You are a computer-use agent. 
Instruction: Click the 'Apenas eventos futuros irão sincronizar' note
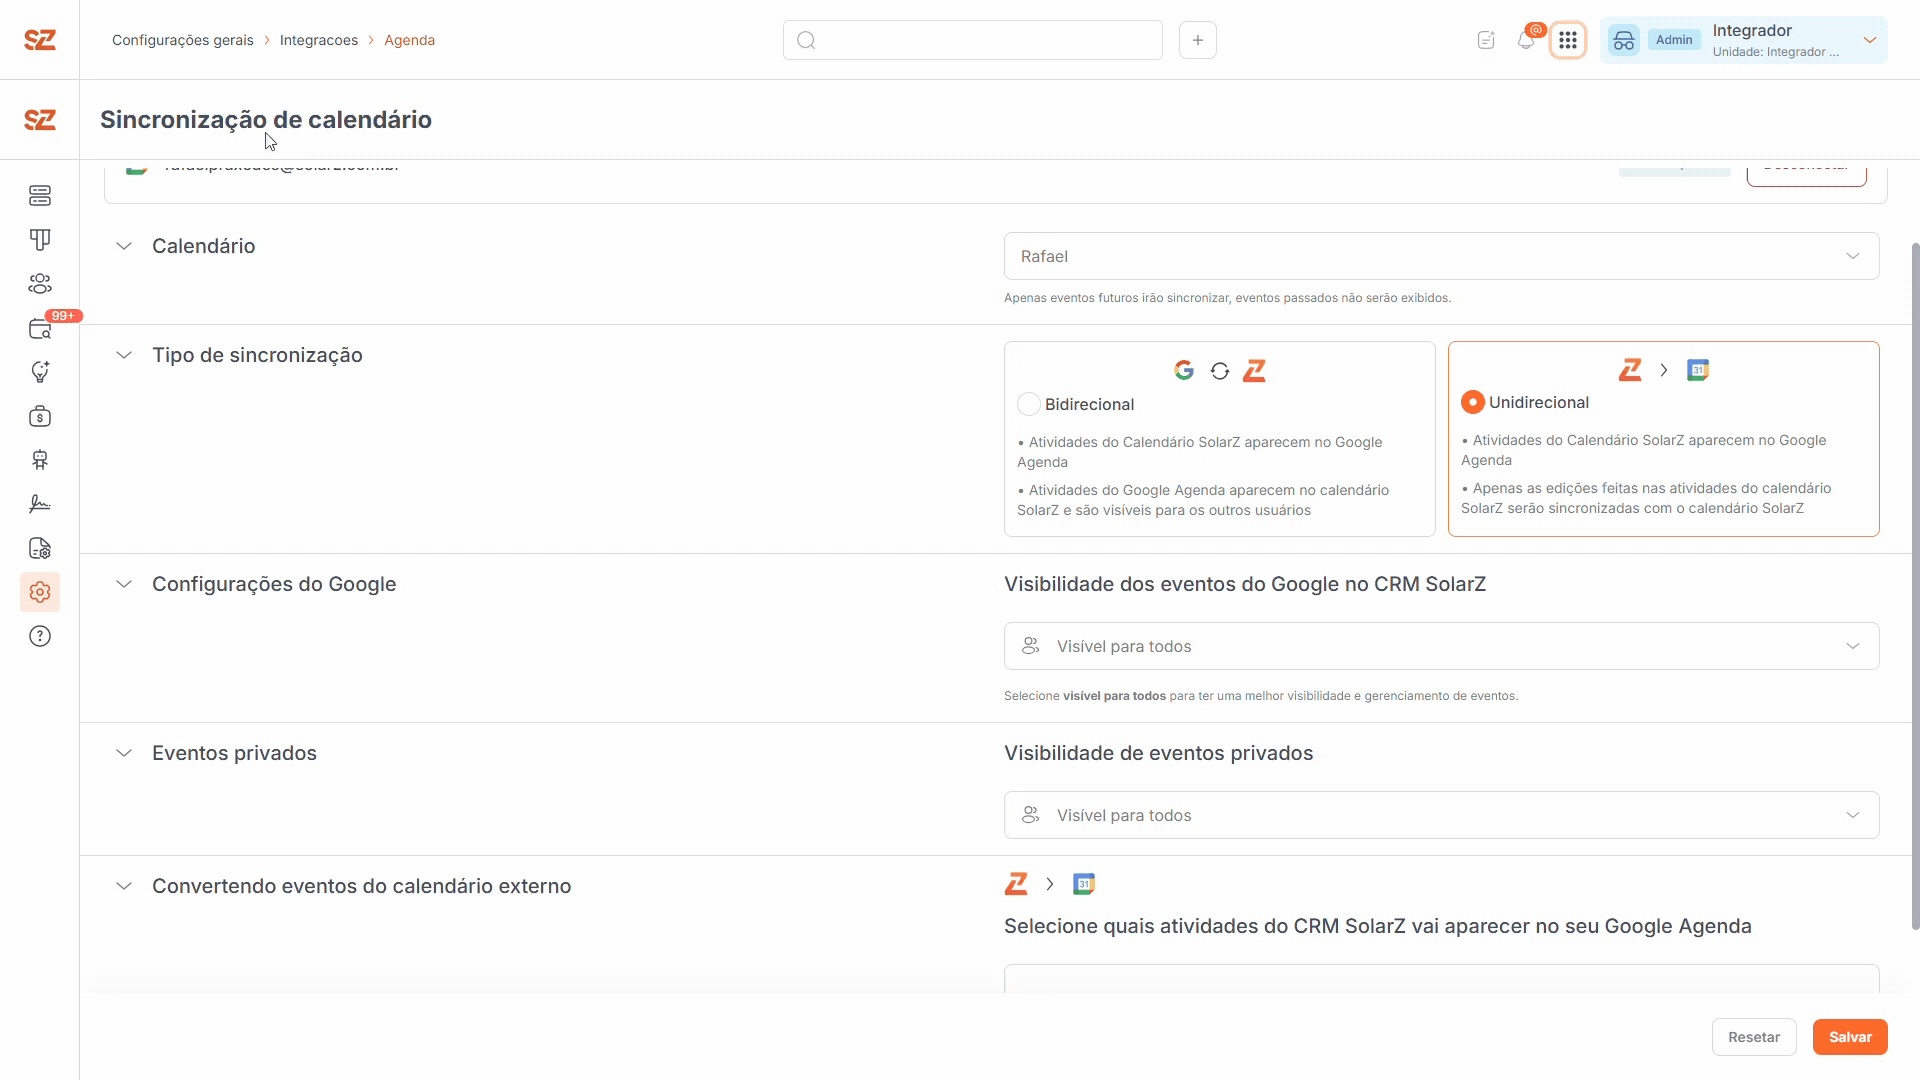tap(1227, 298)
